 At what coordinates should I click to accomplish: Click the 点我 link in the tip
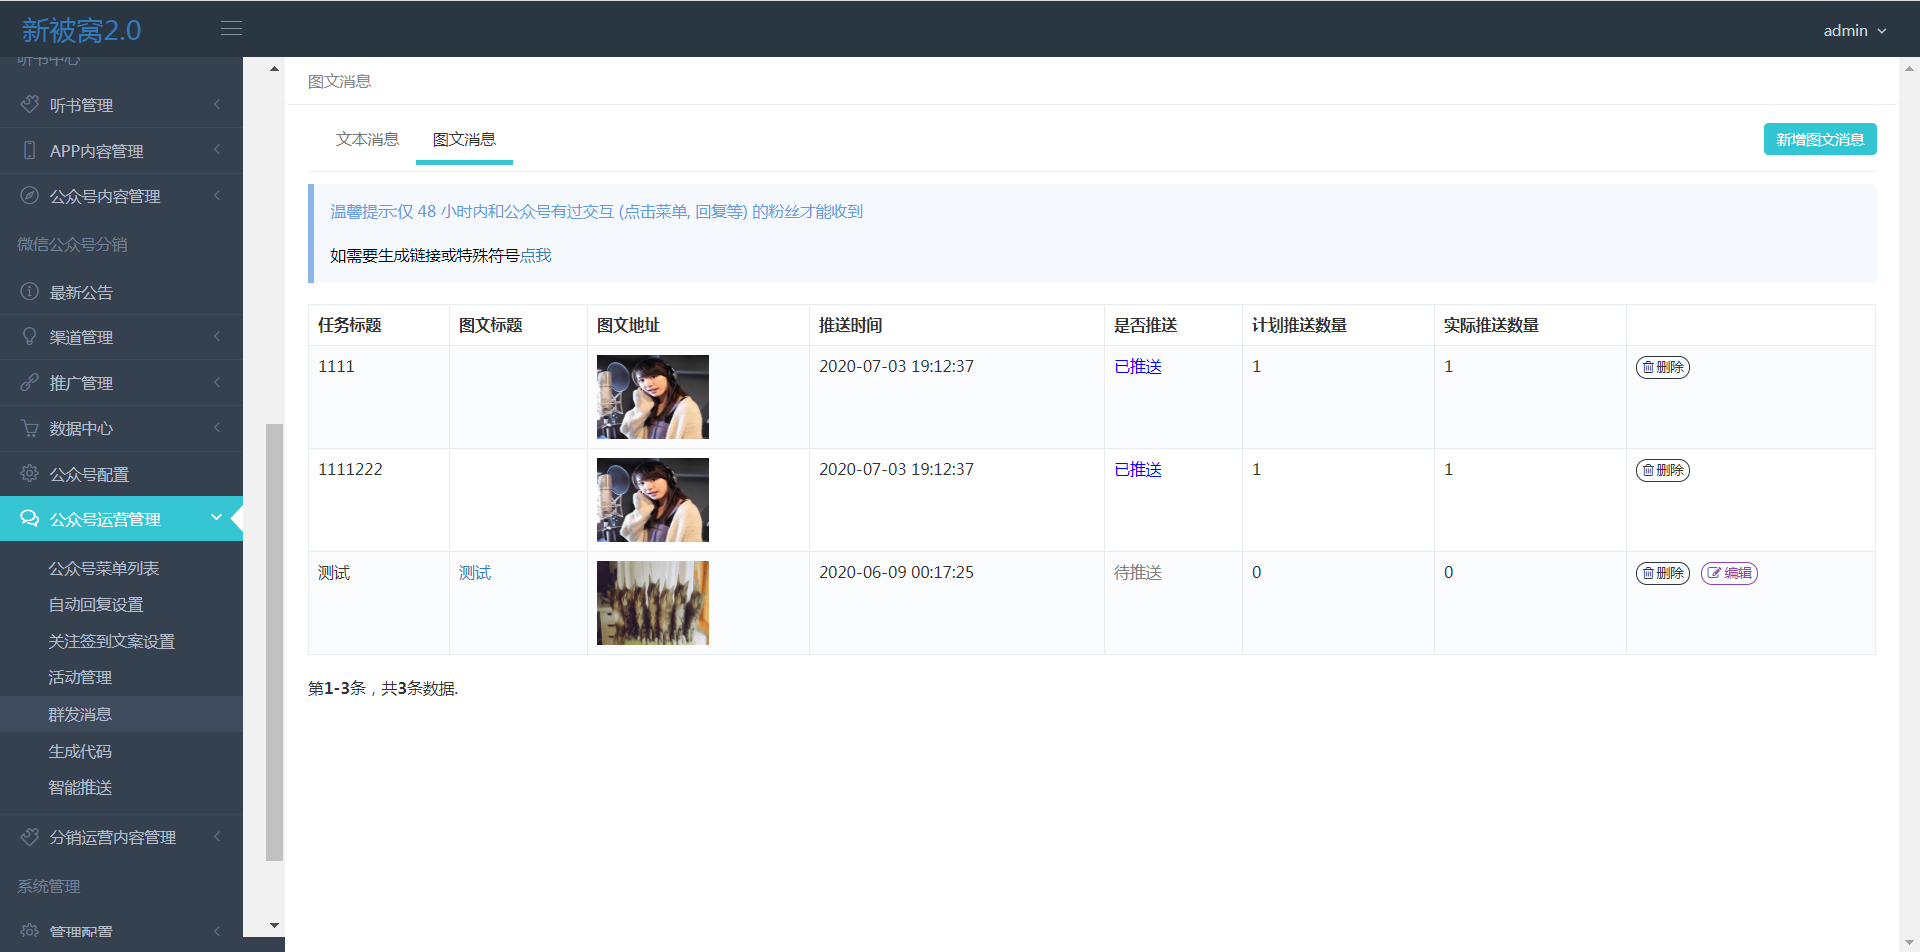536,255
